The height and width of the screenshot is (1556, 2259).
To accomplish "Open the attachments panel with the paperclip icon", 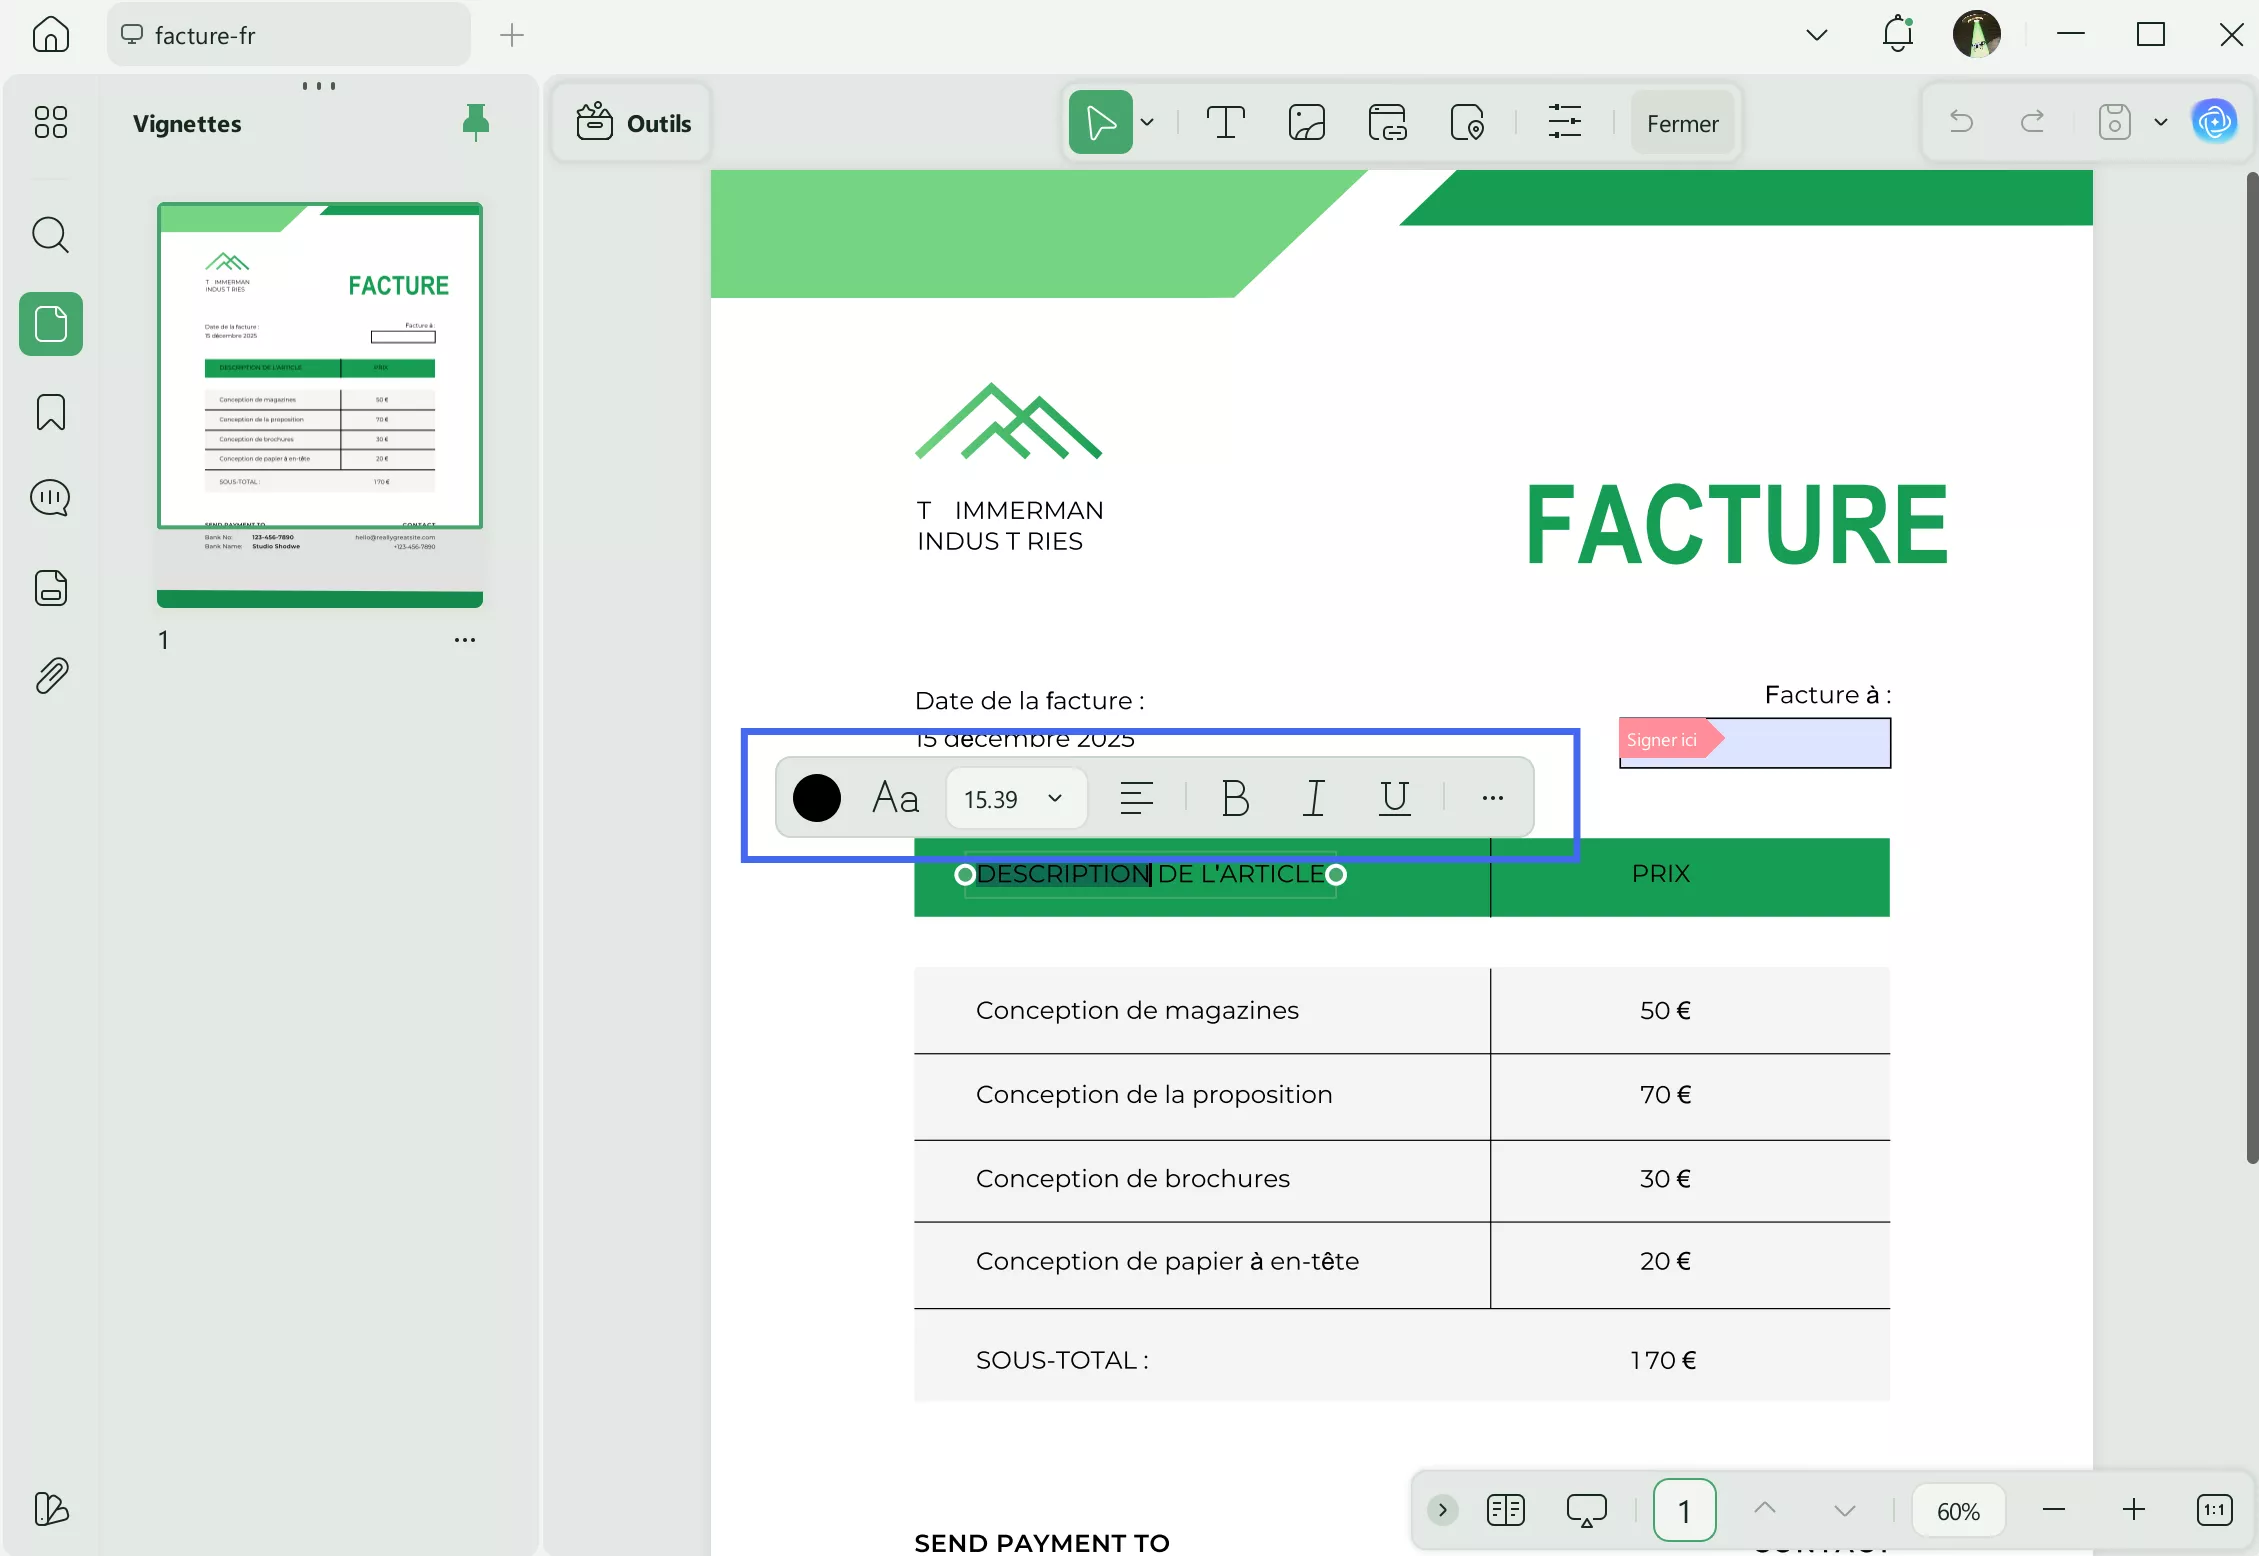I will 50,675.
